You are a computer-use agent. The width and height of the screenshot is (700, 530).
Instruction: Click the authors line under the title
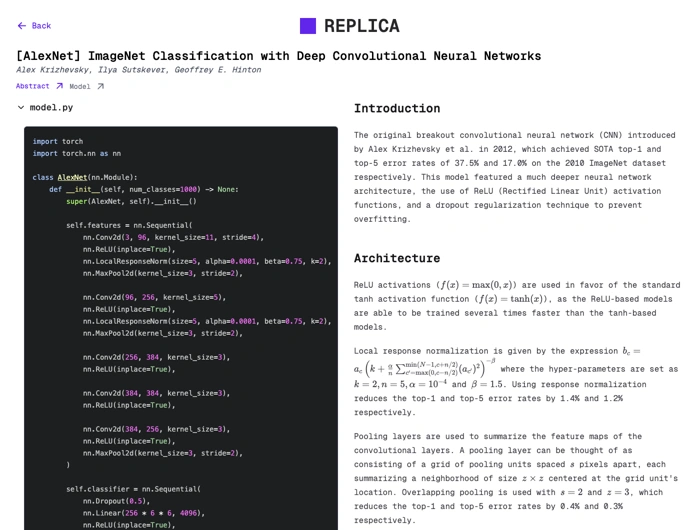138,70
